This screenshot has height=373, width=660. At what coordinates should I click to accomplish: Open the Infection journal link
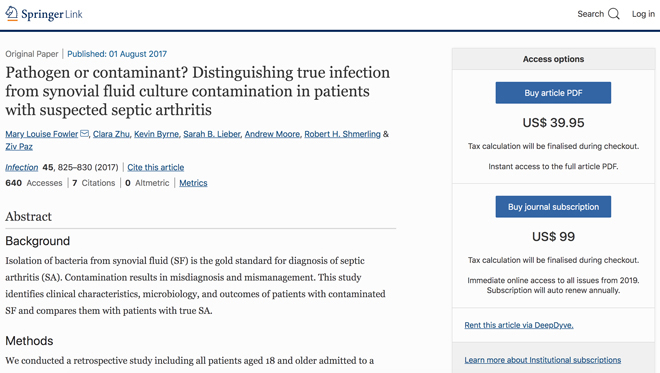21,167
